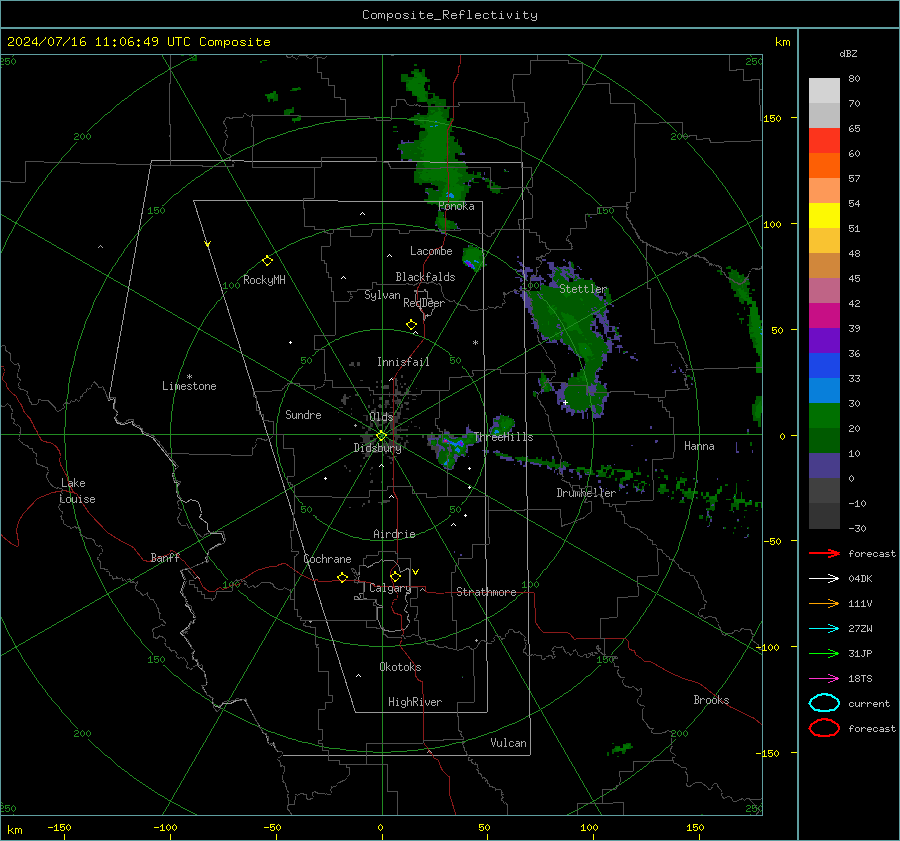Select the 10 dBZ slate-purple color swatch
Screen dimensions: 900x841
click(824, 466)
